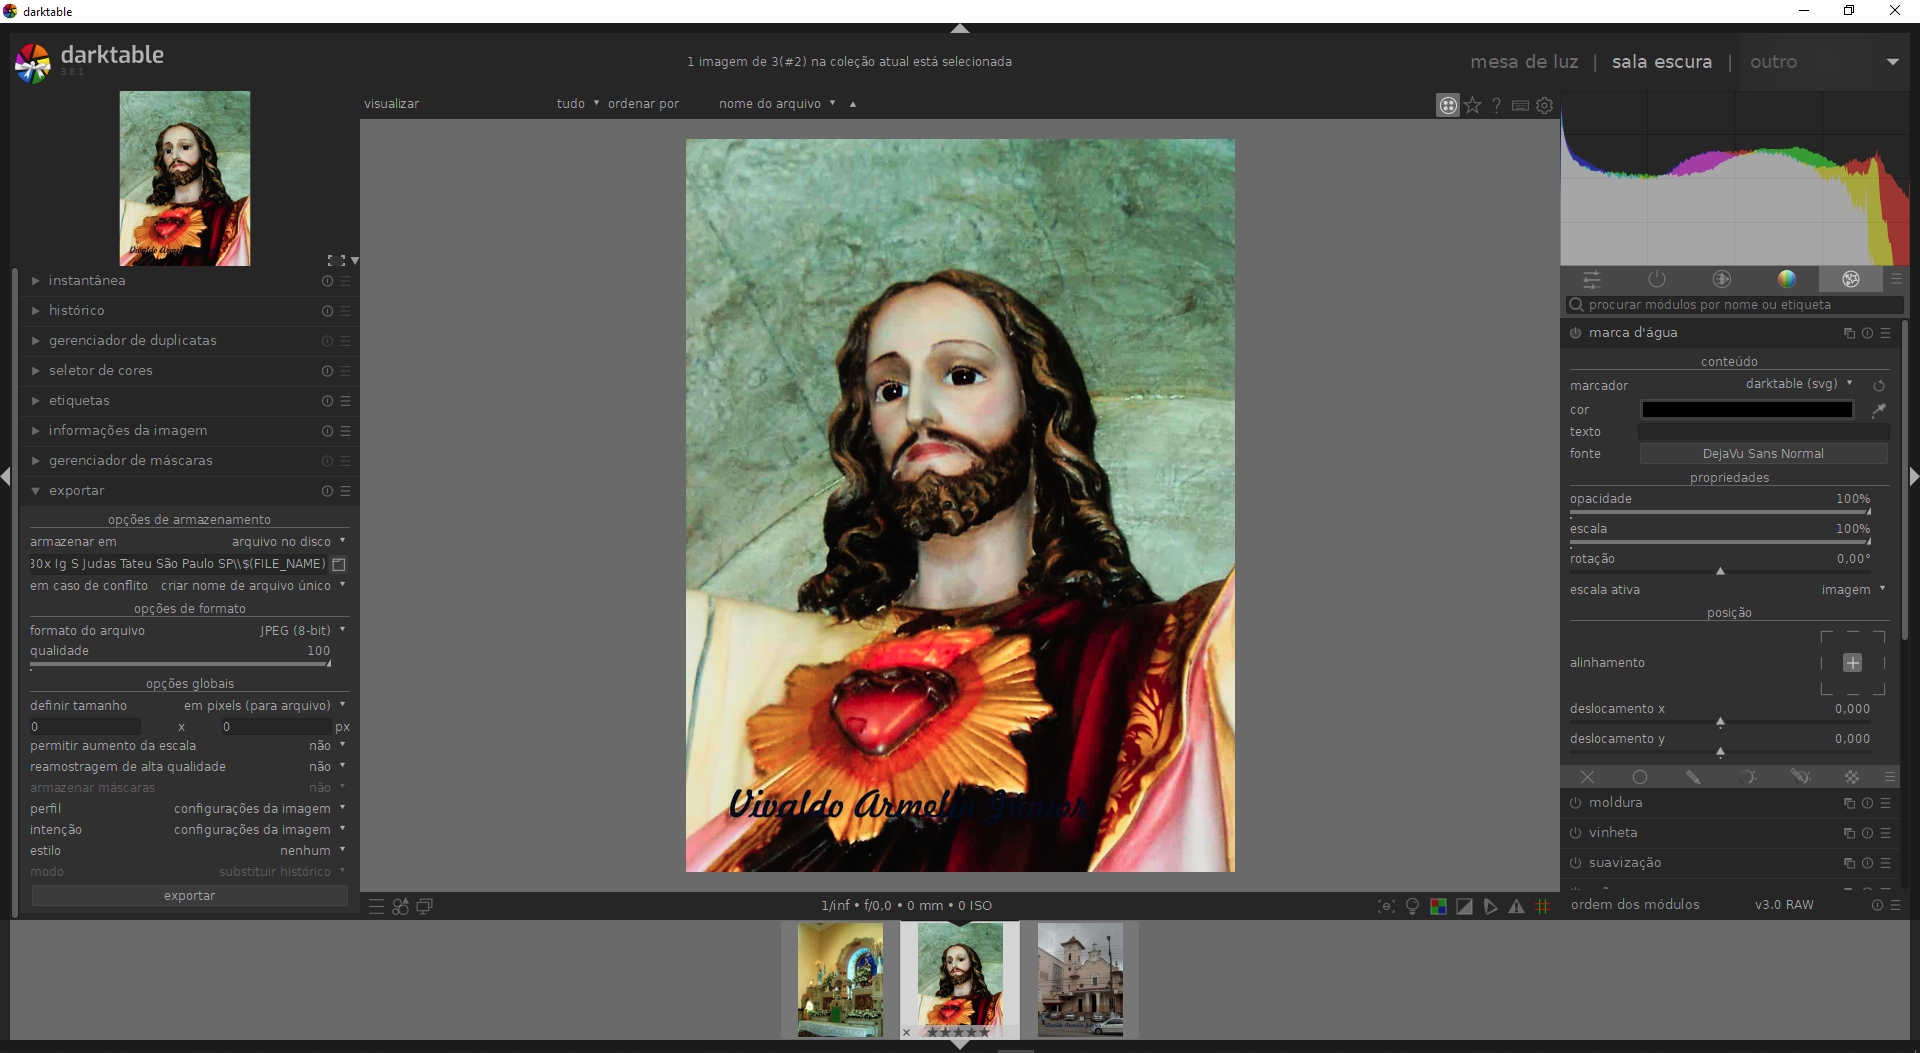Toggle vinheta module on/off
This screenshot has height=1053, width=1920.
[1576, 833]
